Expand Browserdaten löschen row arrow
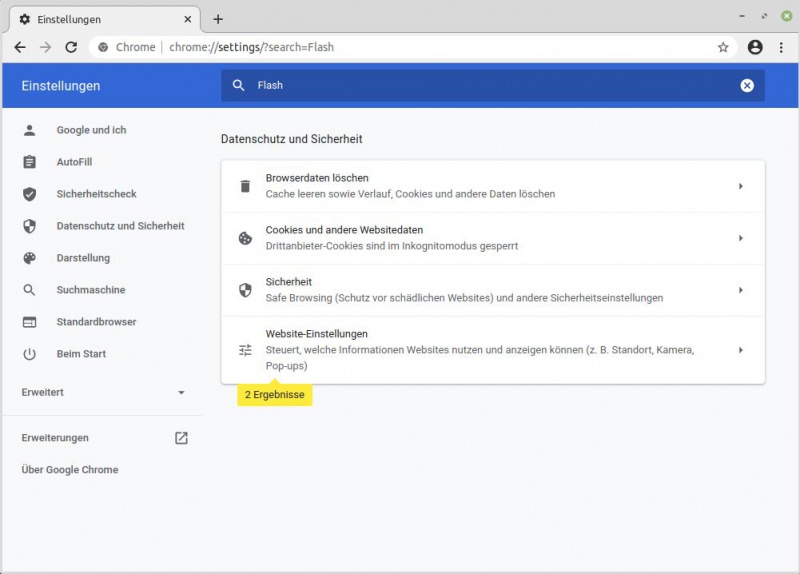 (x=740, y=186)
